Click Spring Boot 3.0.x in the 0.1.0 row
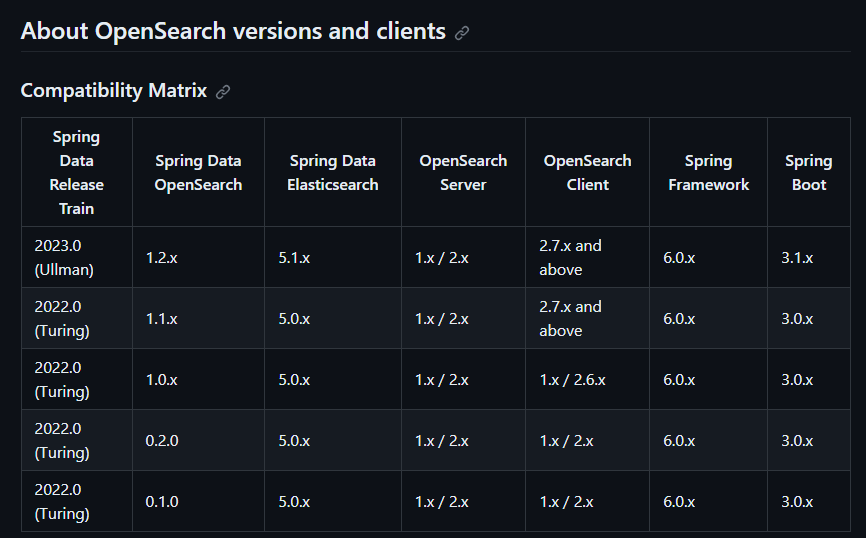 pyautogui.click(x=809, y=502)
